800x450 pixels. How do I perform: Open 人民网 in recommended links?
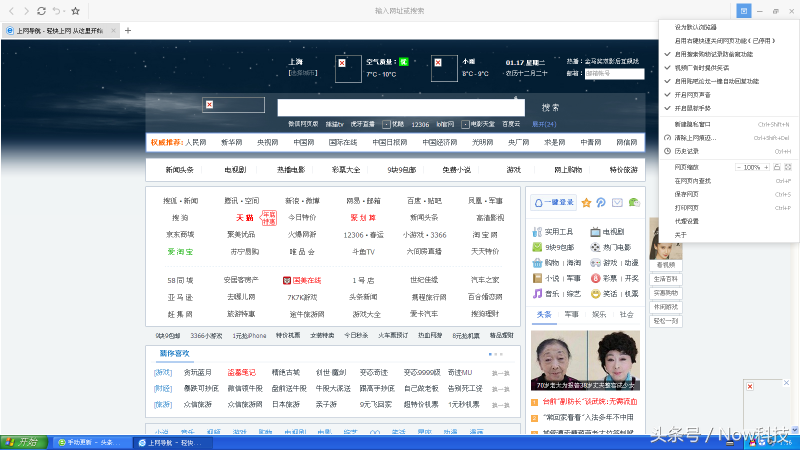(196, 142)
